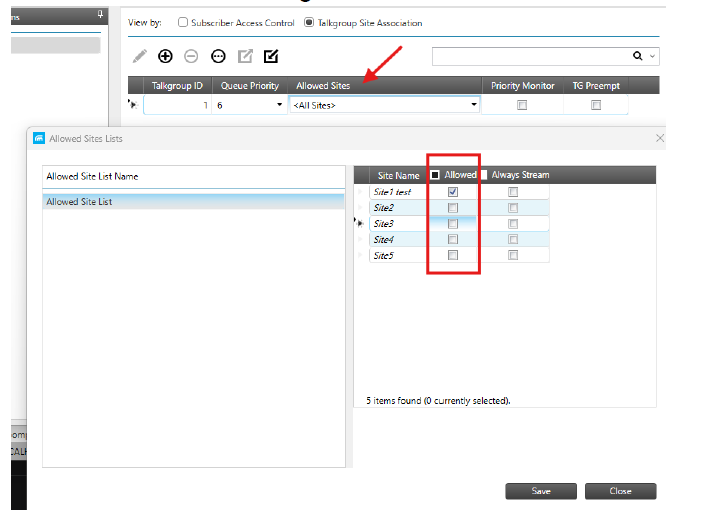Select Talkgroup Site Association view option

[x=309, y=22]
